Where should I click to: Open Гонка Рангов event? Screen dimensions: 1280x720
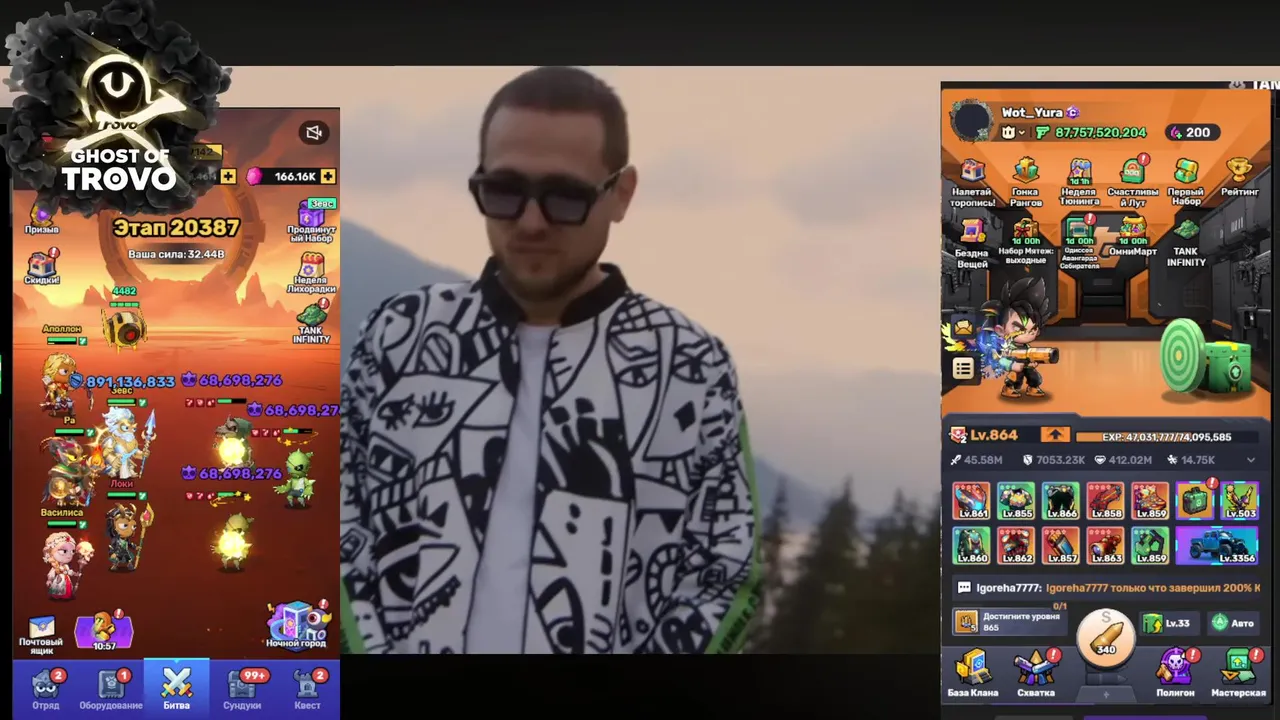(1026, 182)
